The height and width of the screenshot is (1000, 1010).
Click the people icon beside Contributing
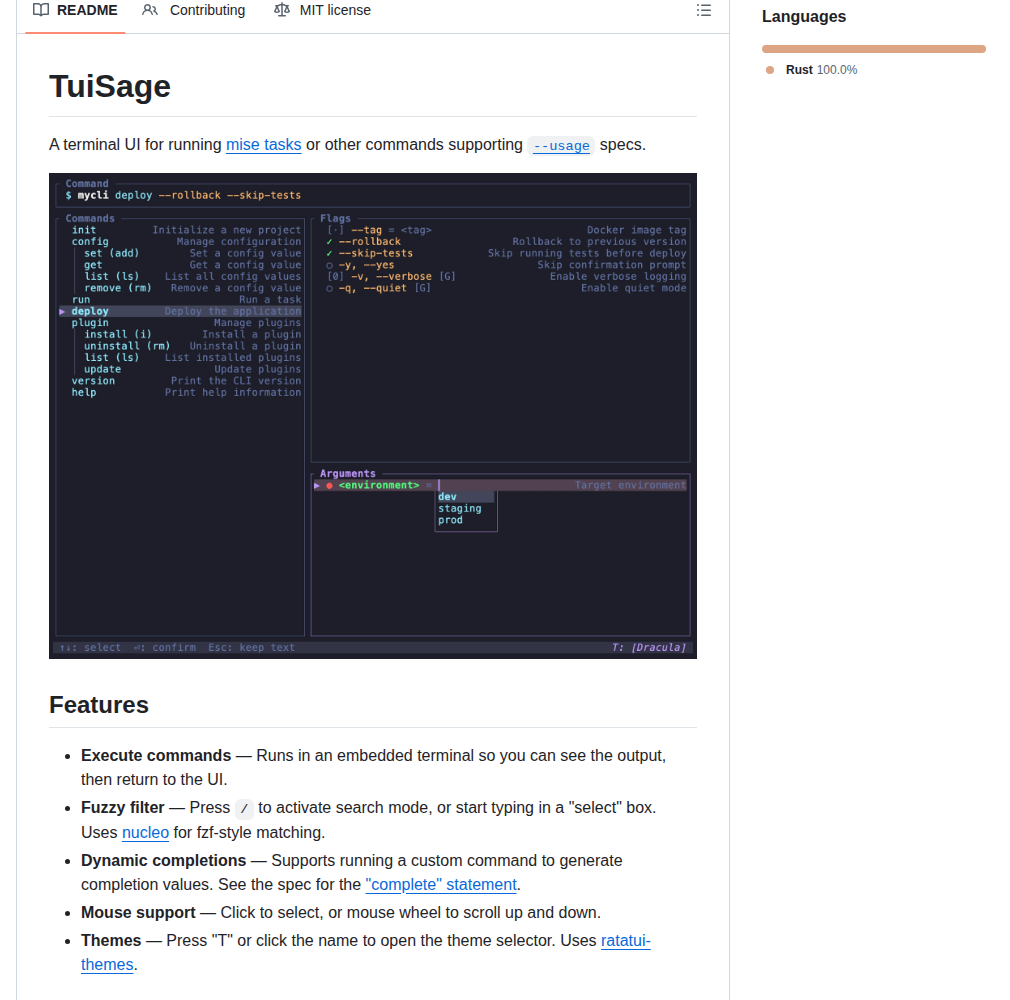(x=150, y=10)
